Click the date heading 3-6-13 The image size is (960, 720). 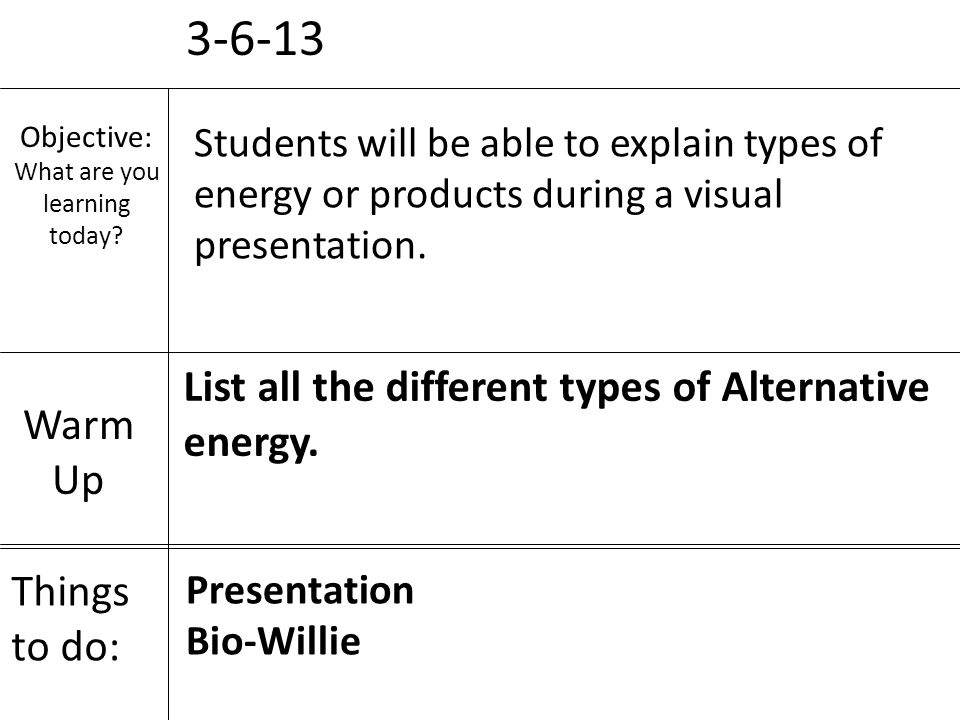click(x=255, y=39)
